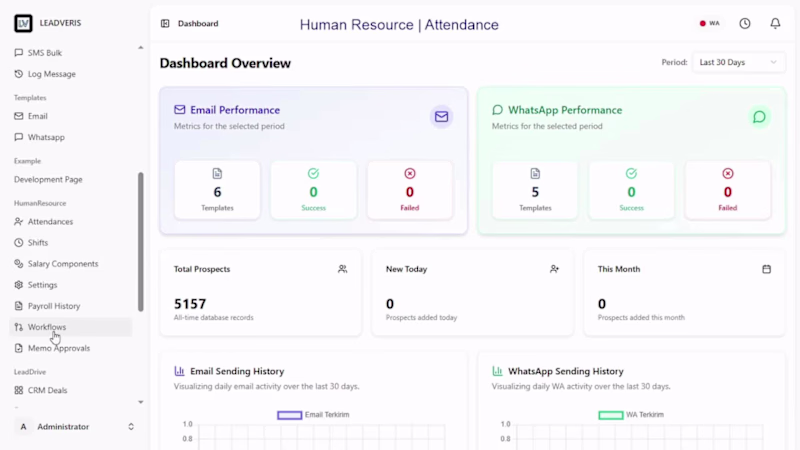Open the Period Last 30 Days dropdown
Screen dimensions: 800x450
click(x=738, y=62)
